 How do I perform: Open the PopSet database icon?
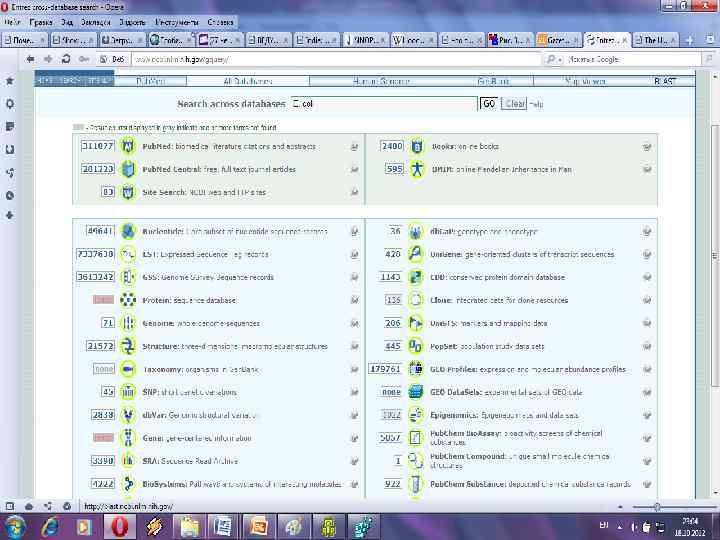click(416, 346)
